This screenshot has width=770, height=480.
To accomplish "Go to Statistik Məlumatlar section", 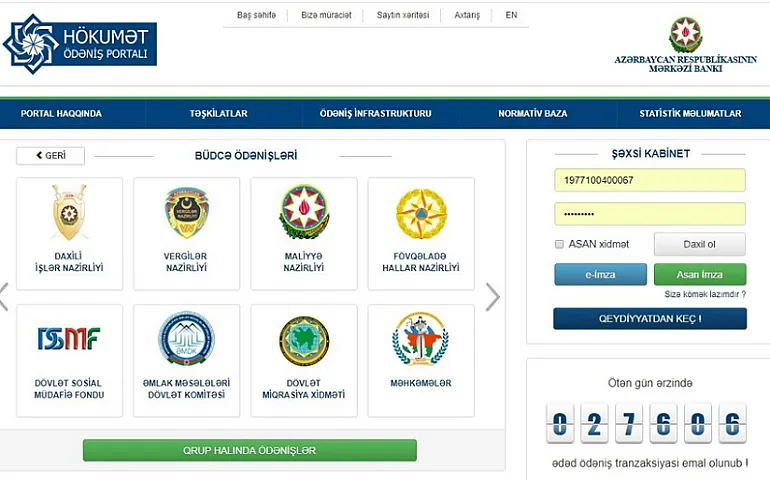I will (x=690, y=114).
